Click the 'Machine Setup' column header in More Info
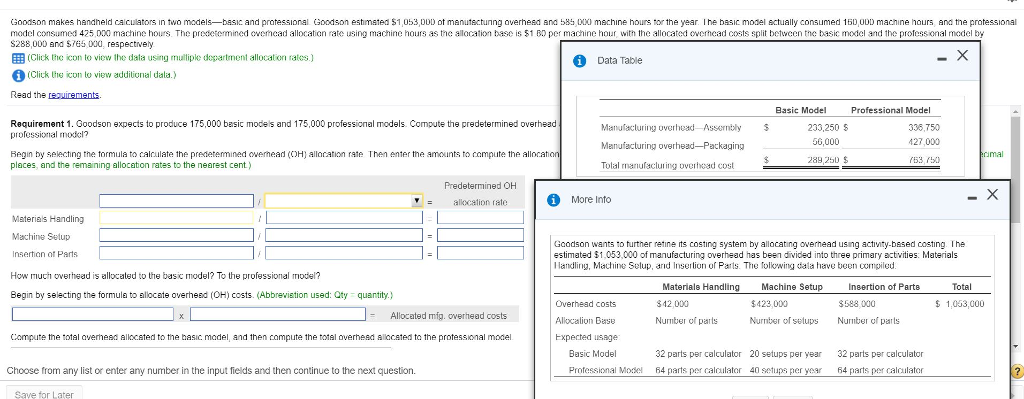 [792, 287]
